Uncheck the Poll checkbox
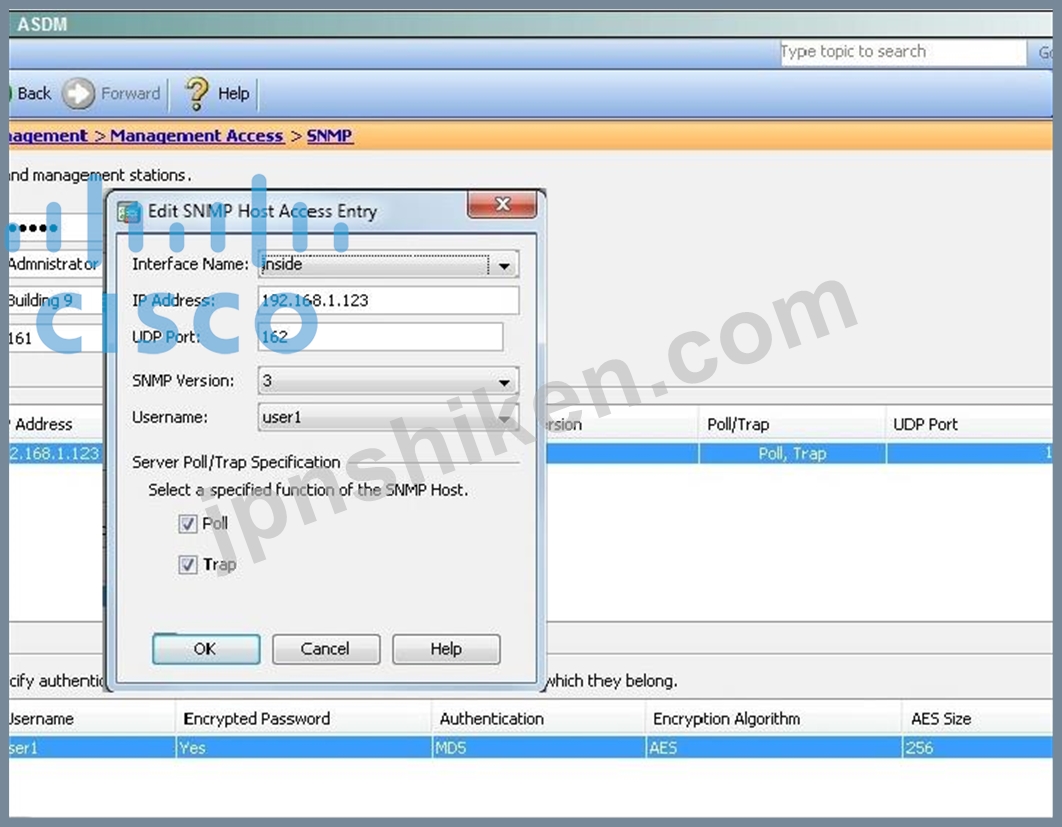The width and height of the screenshot is (1062, 827). 188,524
